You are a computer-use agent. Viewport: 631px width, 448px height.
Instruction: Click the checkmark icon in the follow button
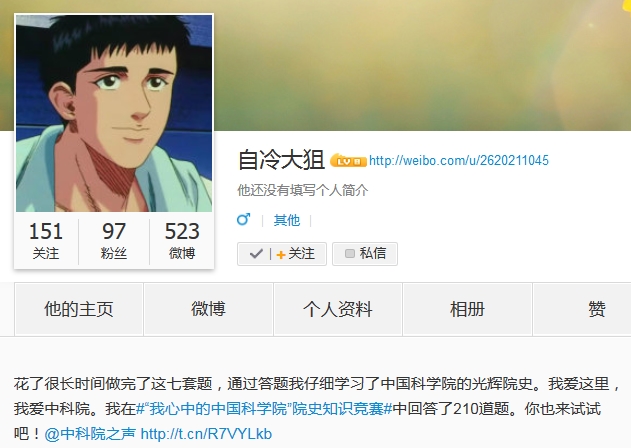click(x=256, y=254)
